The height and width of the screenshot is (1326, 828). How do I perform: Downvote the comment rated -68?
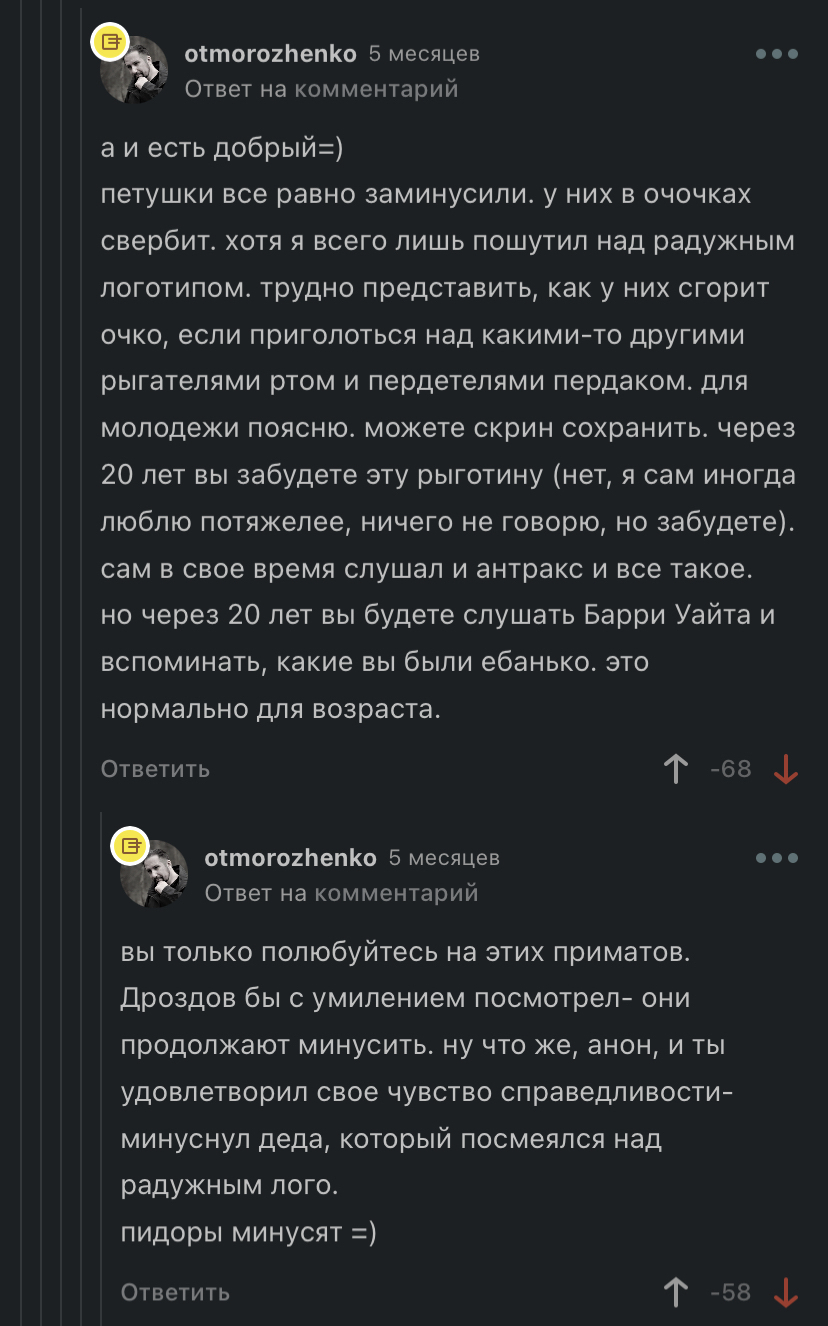coord(786,769)
